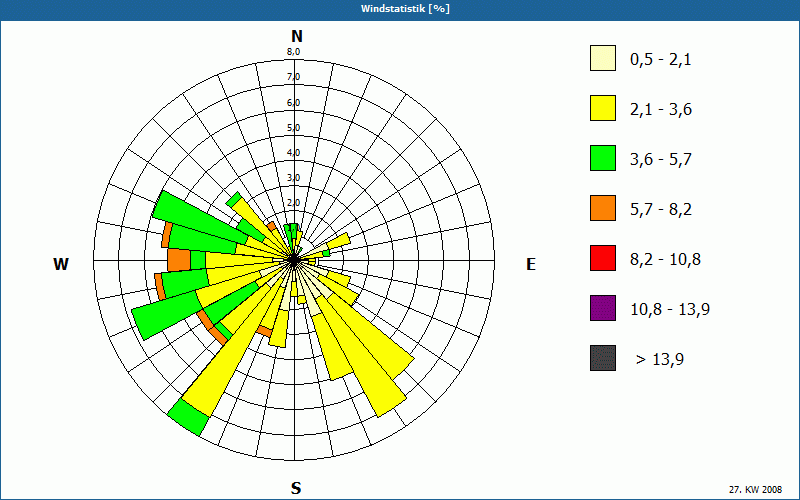Click the legend label 2,1 - 3,6
Screen dimensions: 800x500
[x=661, y=110]
